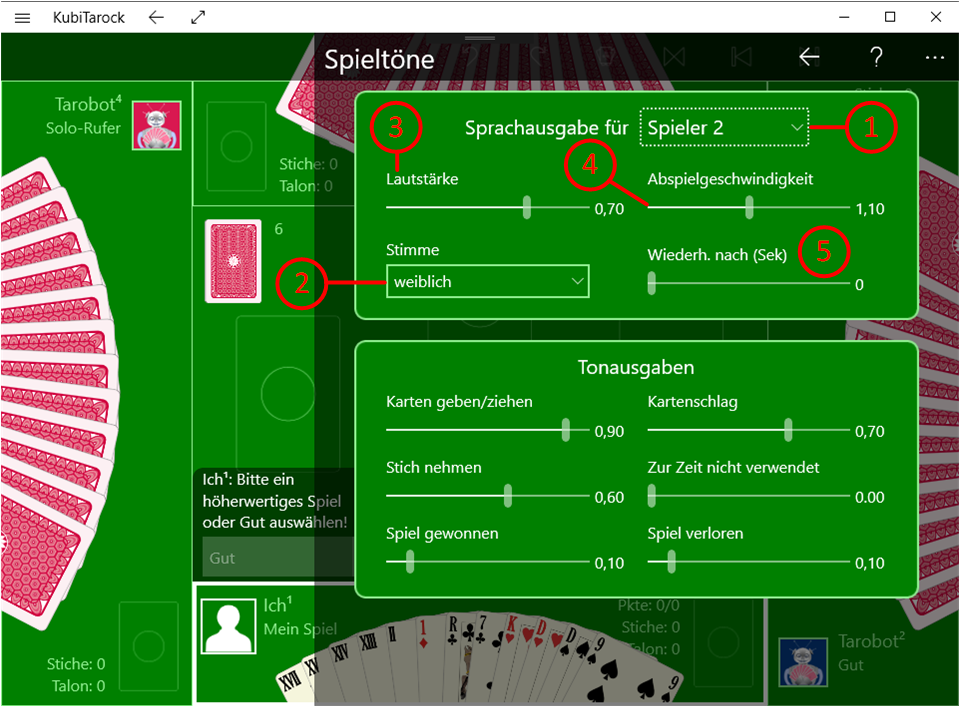This screenshot has height=707, width=960.
Task: Expand the Sprachausgabe für Spieler 2 dropdown
Action: pos(724,128)
